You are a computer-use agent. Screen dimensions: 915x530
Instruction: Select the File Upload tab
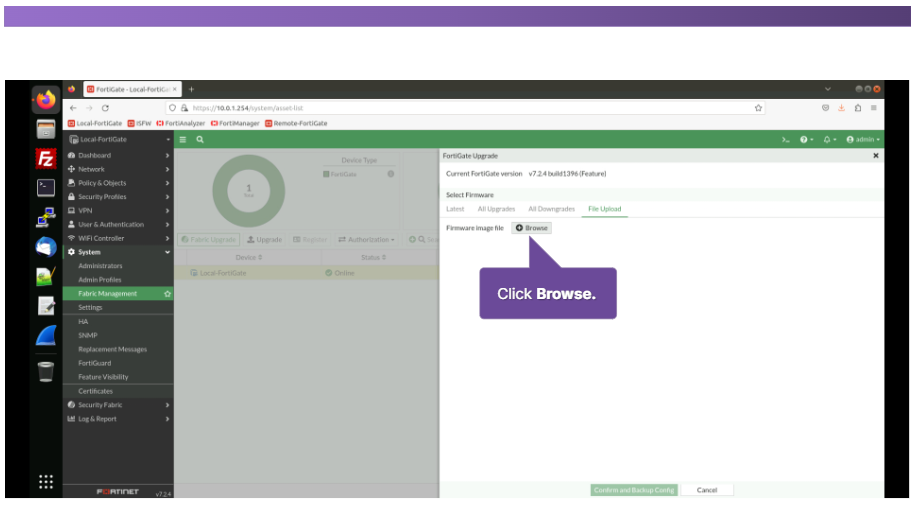coord(605,209)
